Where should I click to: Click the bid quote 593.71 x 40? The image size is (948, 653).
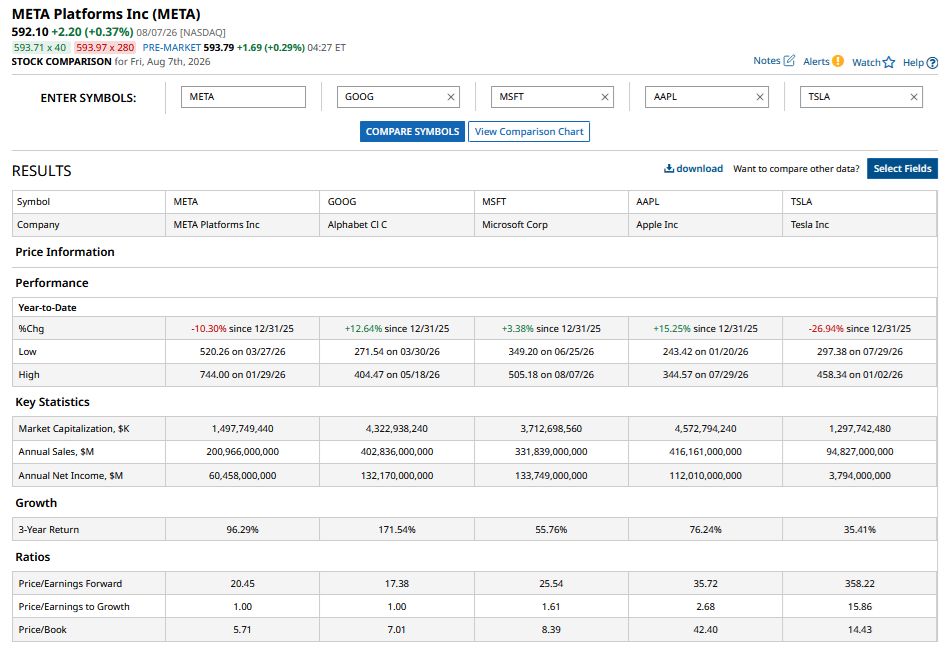40,47
